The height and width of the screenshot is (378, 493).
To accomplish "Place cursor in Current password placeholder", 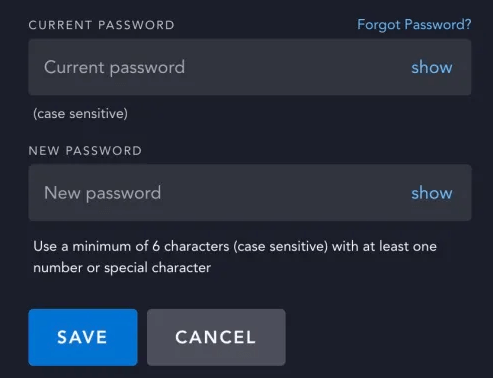I will tap(114, 68).
